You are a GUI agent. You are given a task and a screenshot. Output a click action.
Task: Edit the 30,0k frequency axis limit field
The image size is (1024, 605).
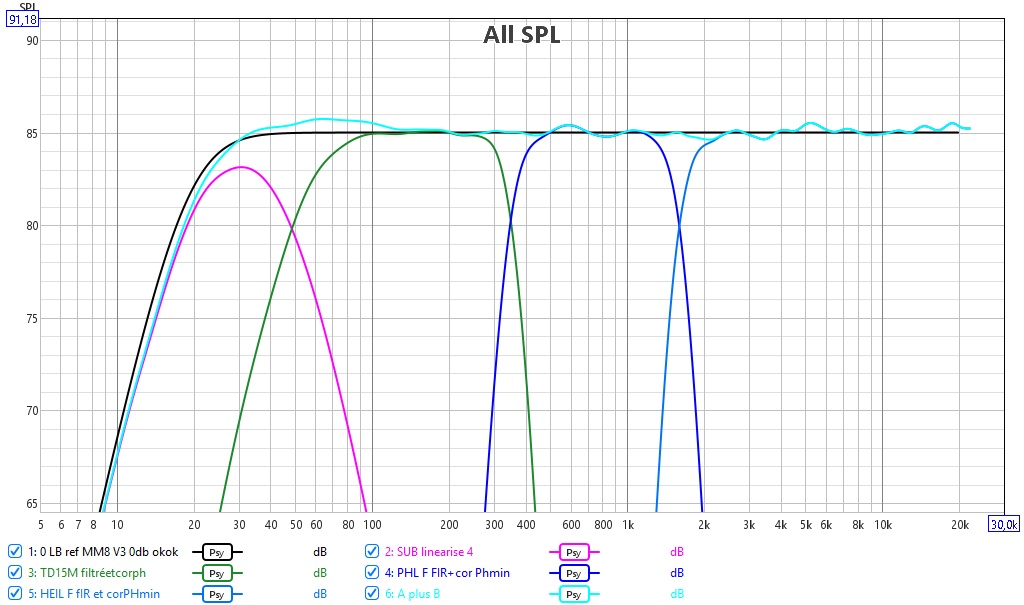click(1004, 524)
